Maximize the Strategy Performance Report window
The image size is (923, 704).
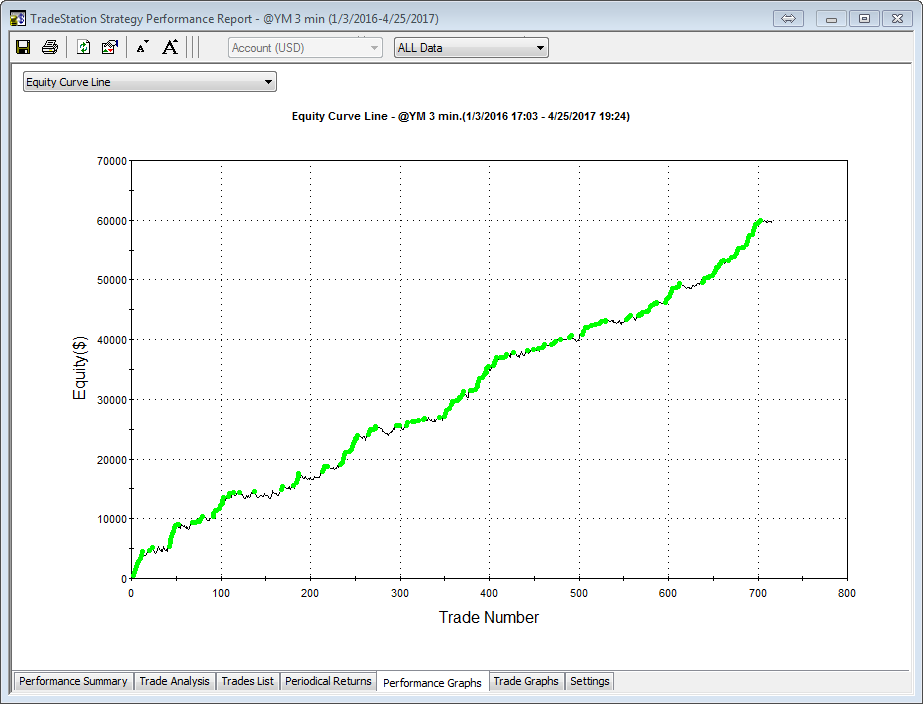(x=864, y=19)
